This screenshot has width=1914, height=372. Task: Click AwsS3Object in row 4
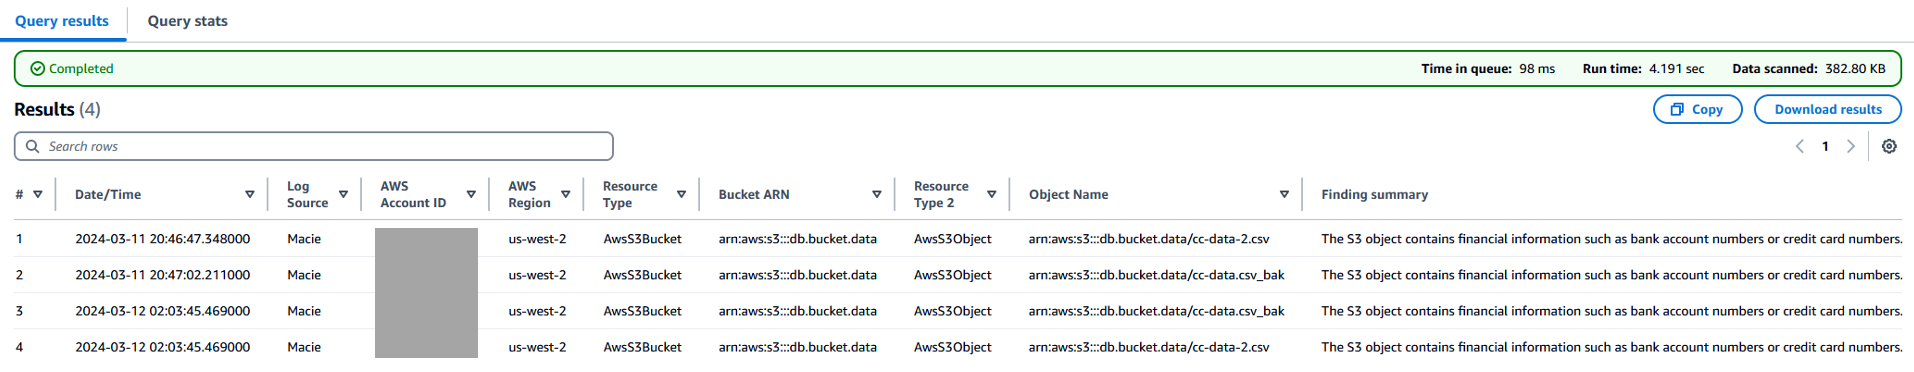click(x=953, y=347)
